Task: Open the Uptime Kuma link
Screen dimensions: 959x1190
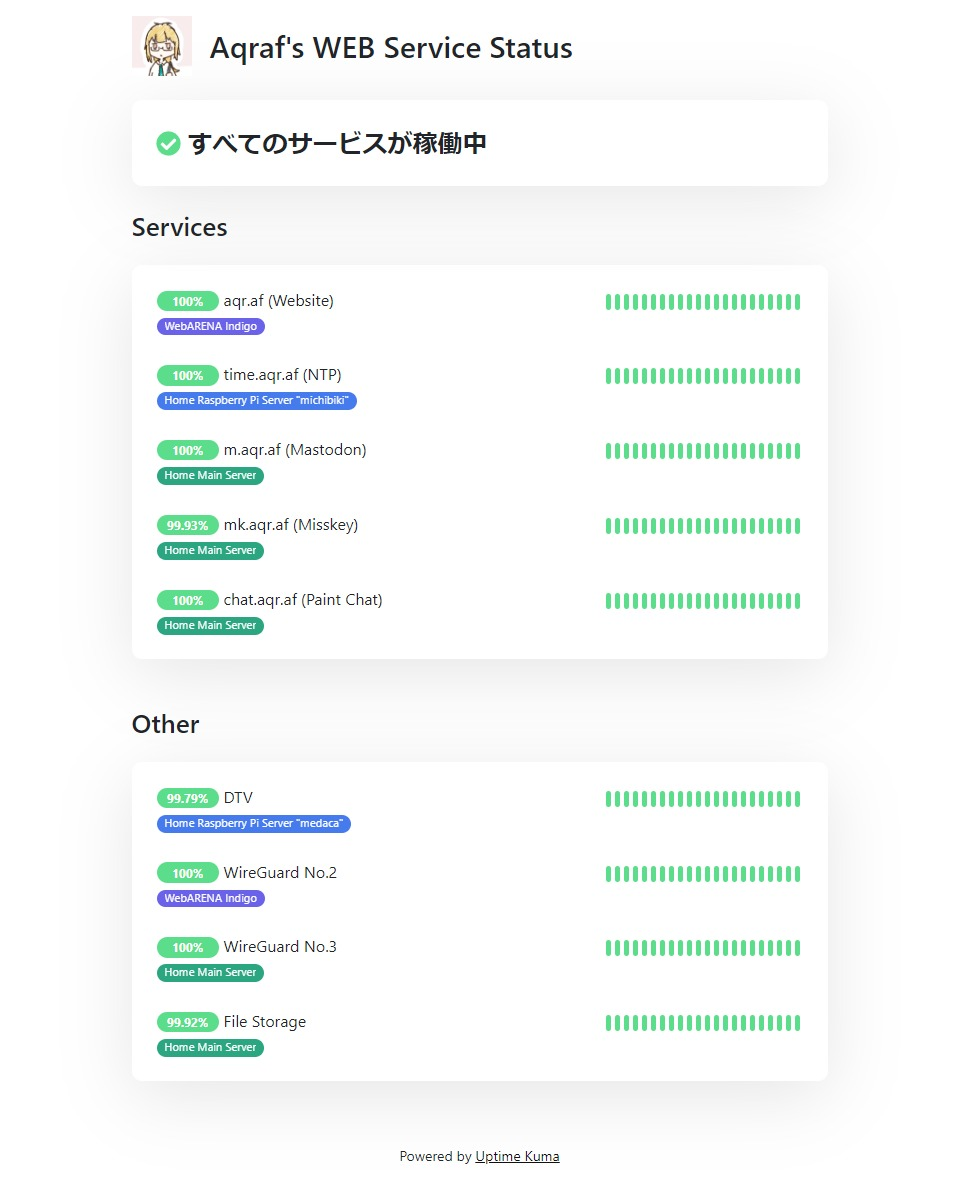Action: [517, 1156]
